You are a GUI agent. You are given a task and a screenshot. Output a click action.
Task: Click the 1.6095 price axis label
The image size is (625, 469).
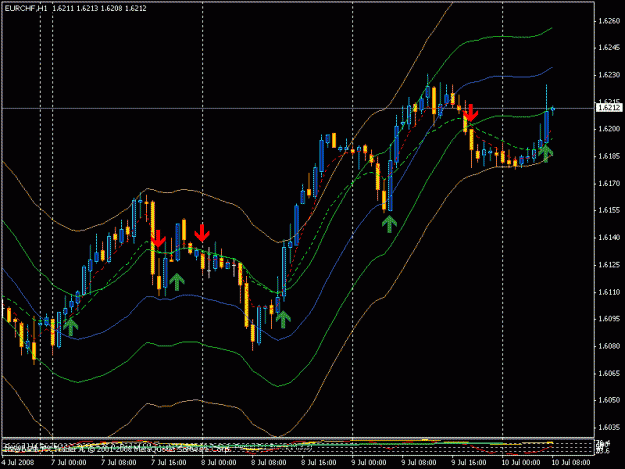tap(609, 318)
